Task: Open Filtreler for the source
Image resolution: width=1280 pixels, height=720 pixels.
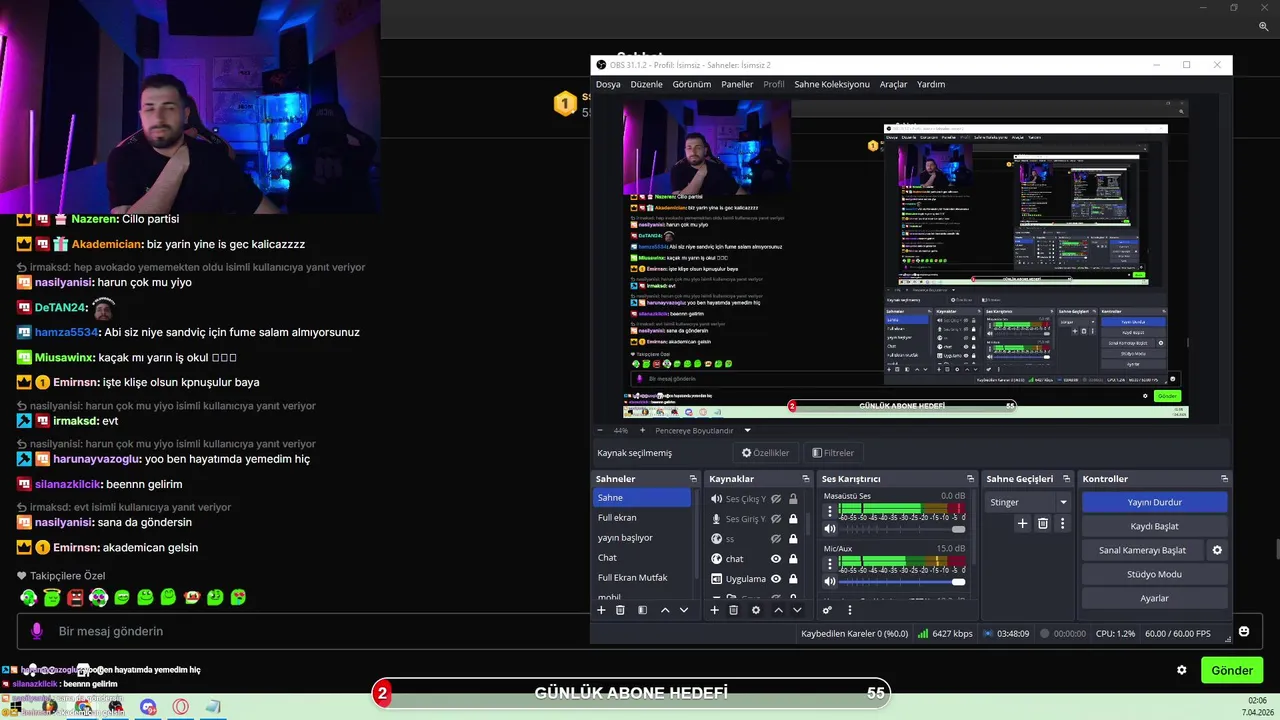Action: pos(833,453)
